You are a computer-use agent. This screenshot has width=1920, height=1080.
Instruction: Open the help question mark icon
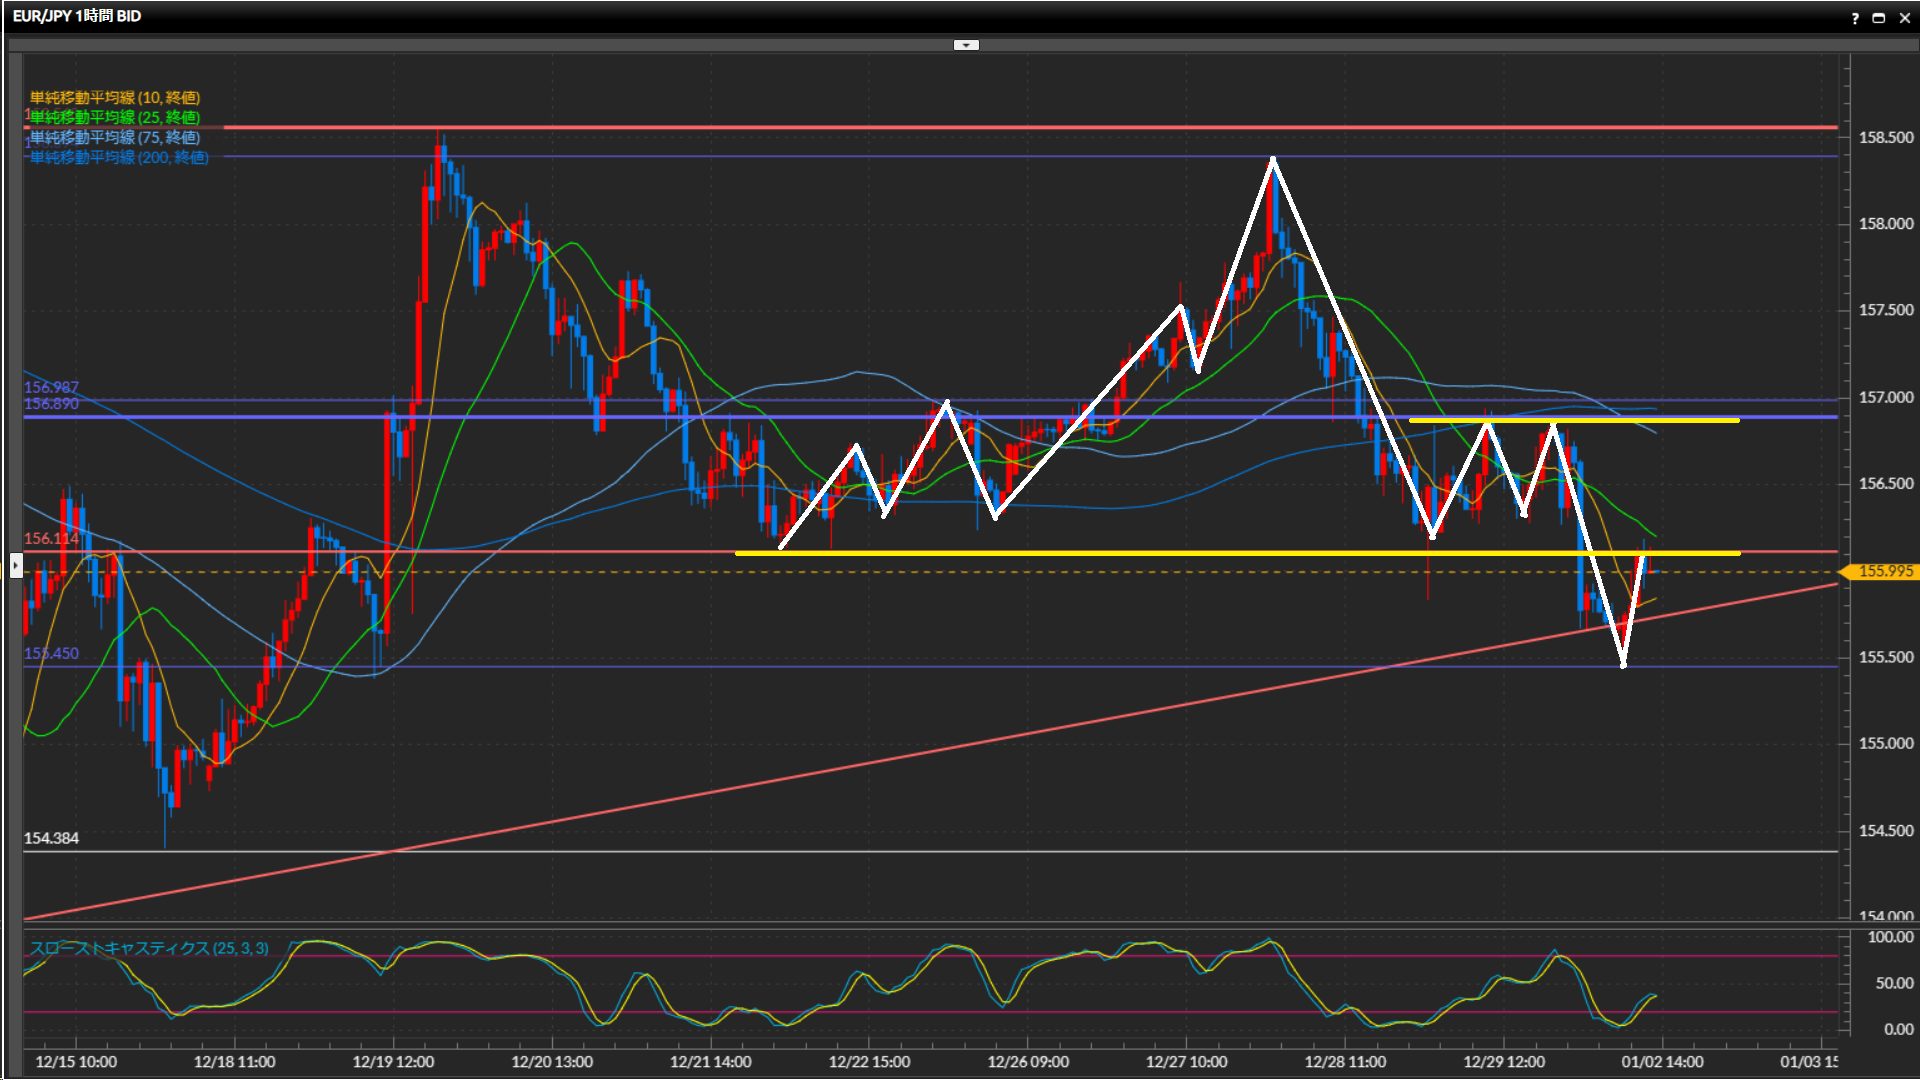click(x=1855, y=18)
